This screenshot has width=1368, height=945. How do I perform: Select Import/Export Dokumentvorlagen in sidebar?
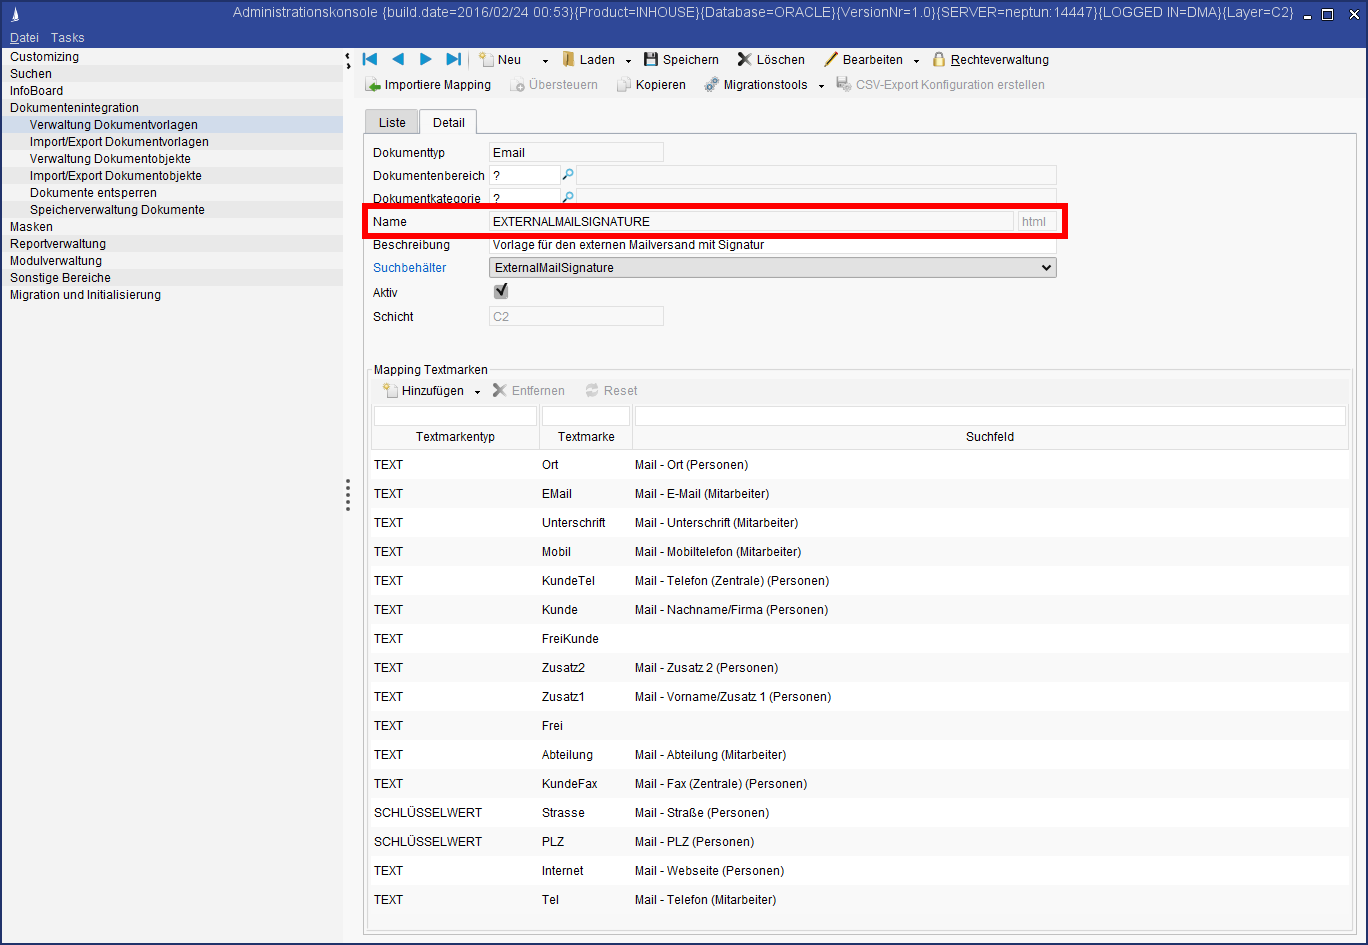pyautogui.click(x=119, y=142)
